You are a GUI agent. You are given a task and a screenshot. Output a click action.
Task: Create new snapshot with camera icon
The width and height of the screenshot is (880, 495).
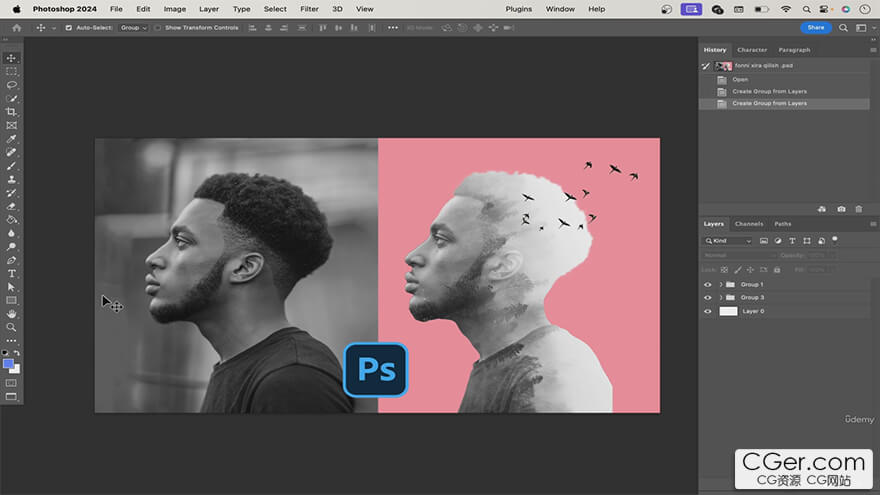841,209
